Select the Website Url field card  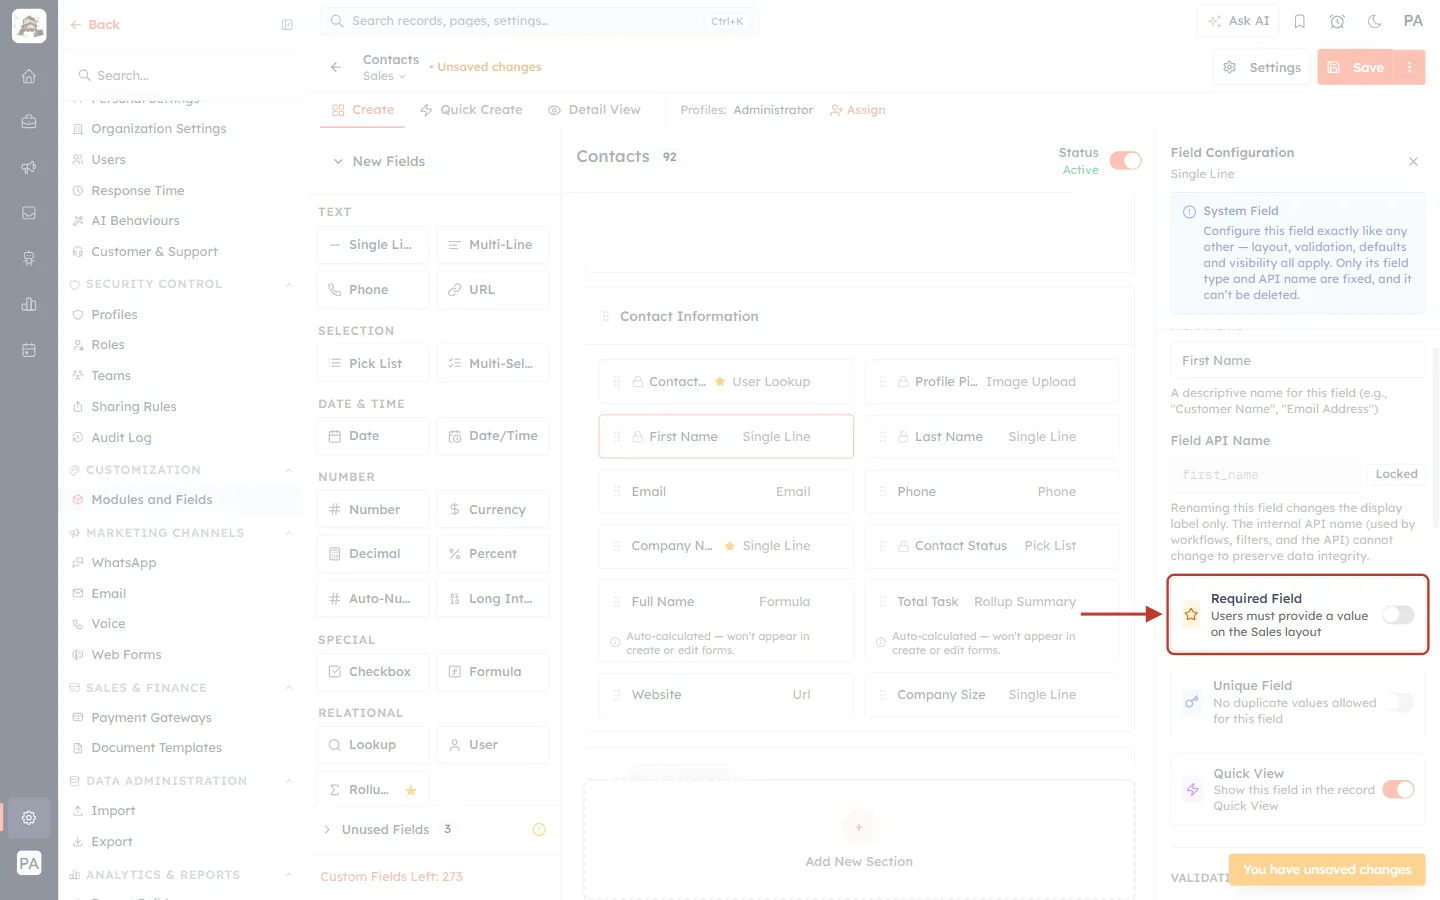click(x=726, y=695)
